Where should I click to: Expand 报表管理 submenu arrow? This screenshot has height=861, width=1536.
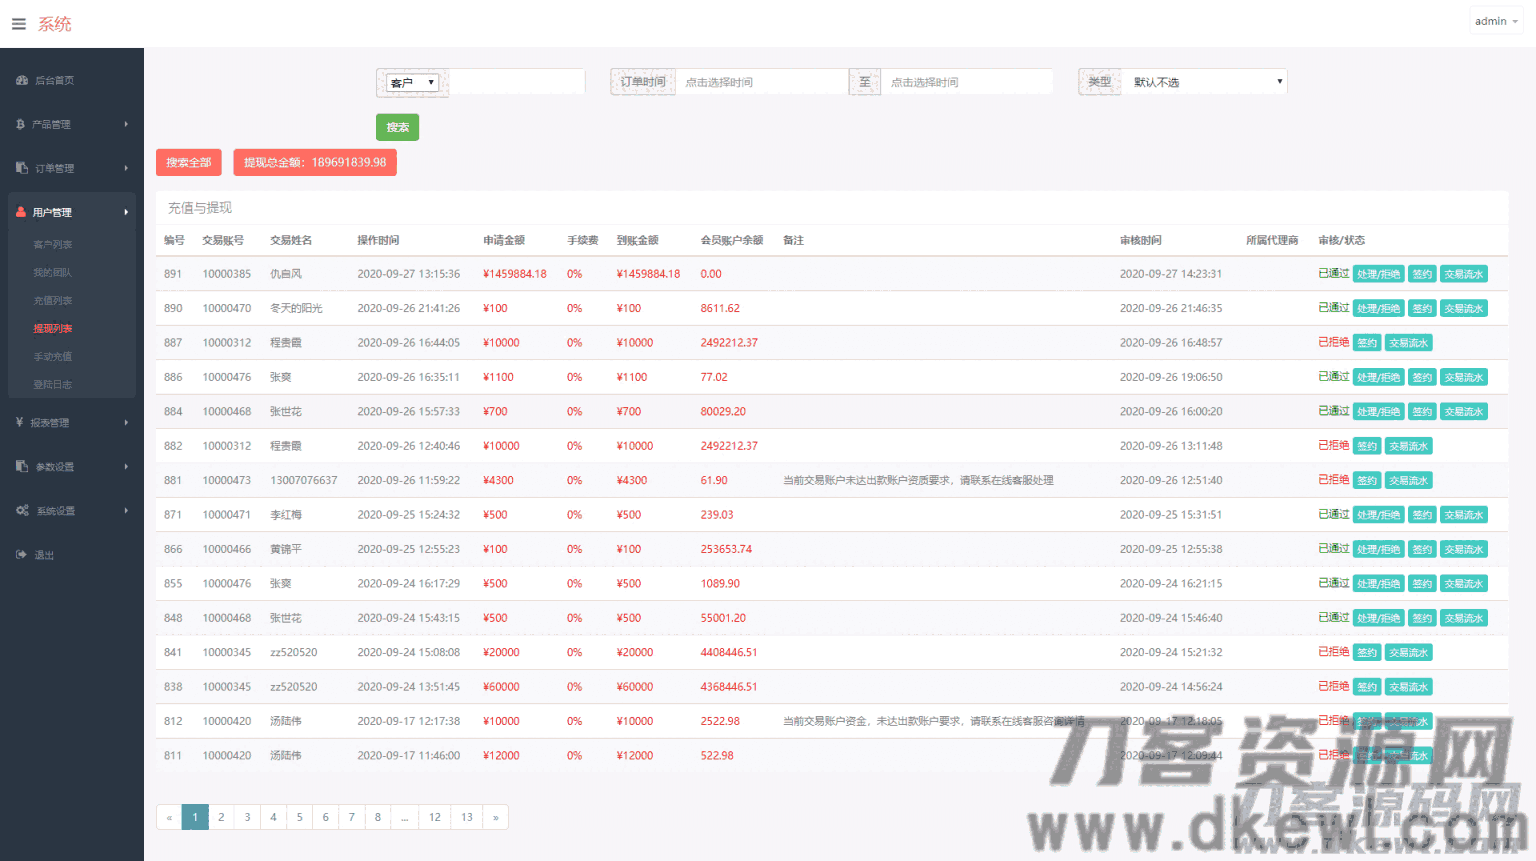(x=126, y=423)
